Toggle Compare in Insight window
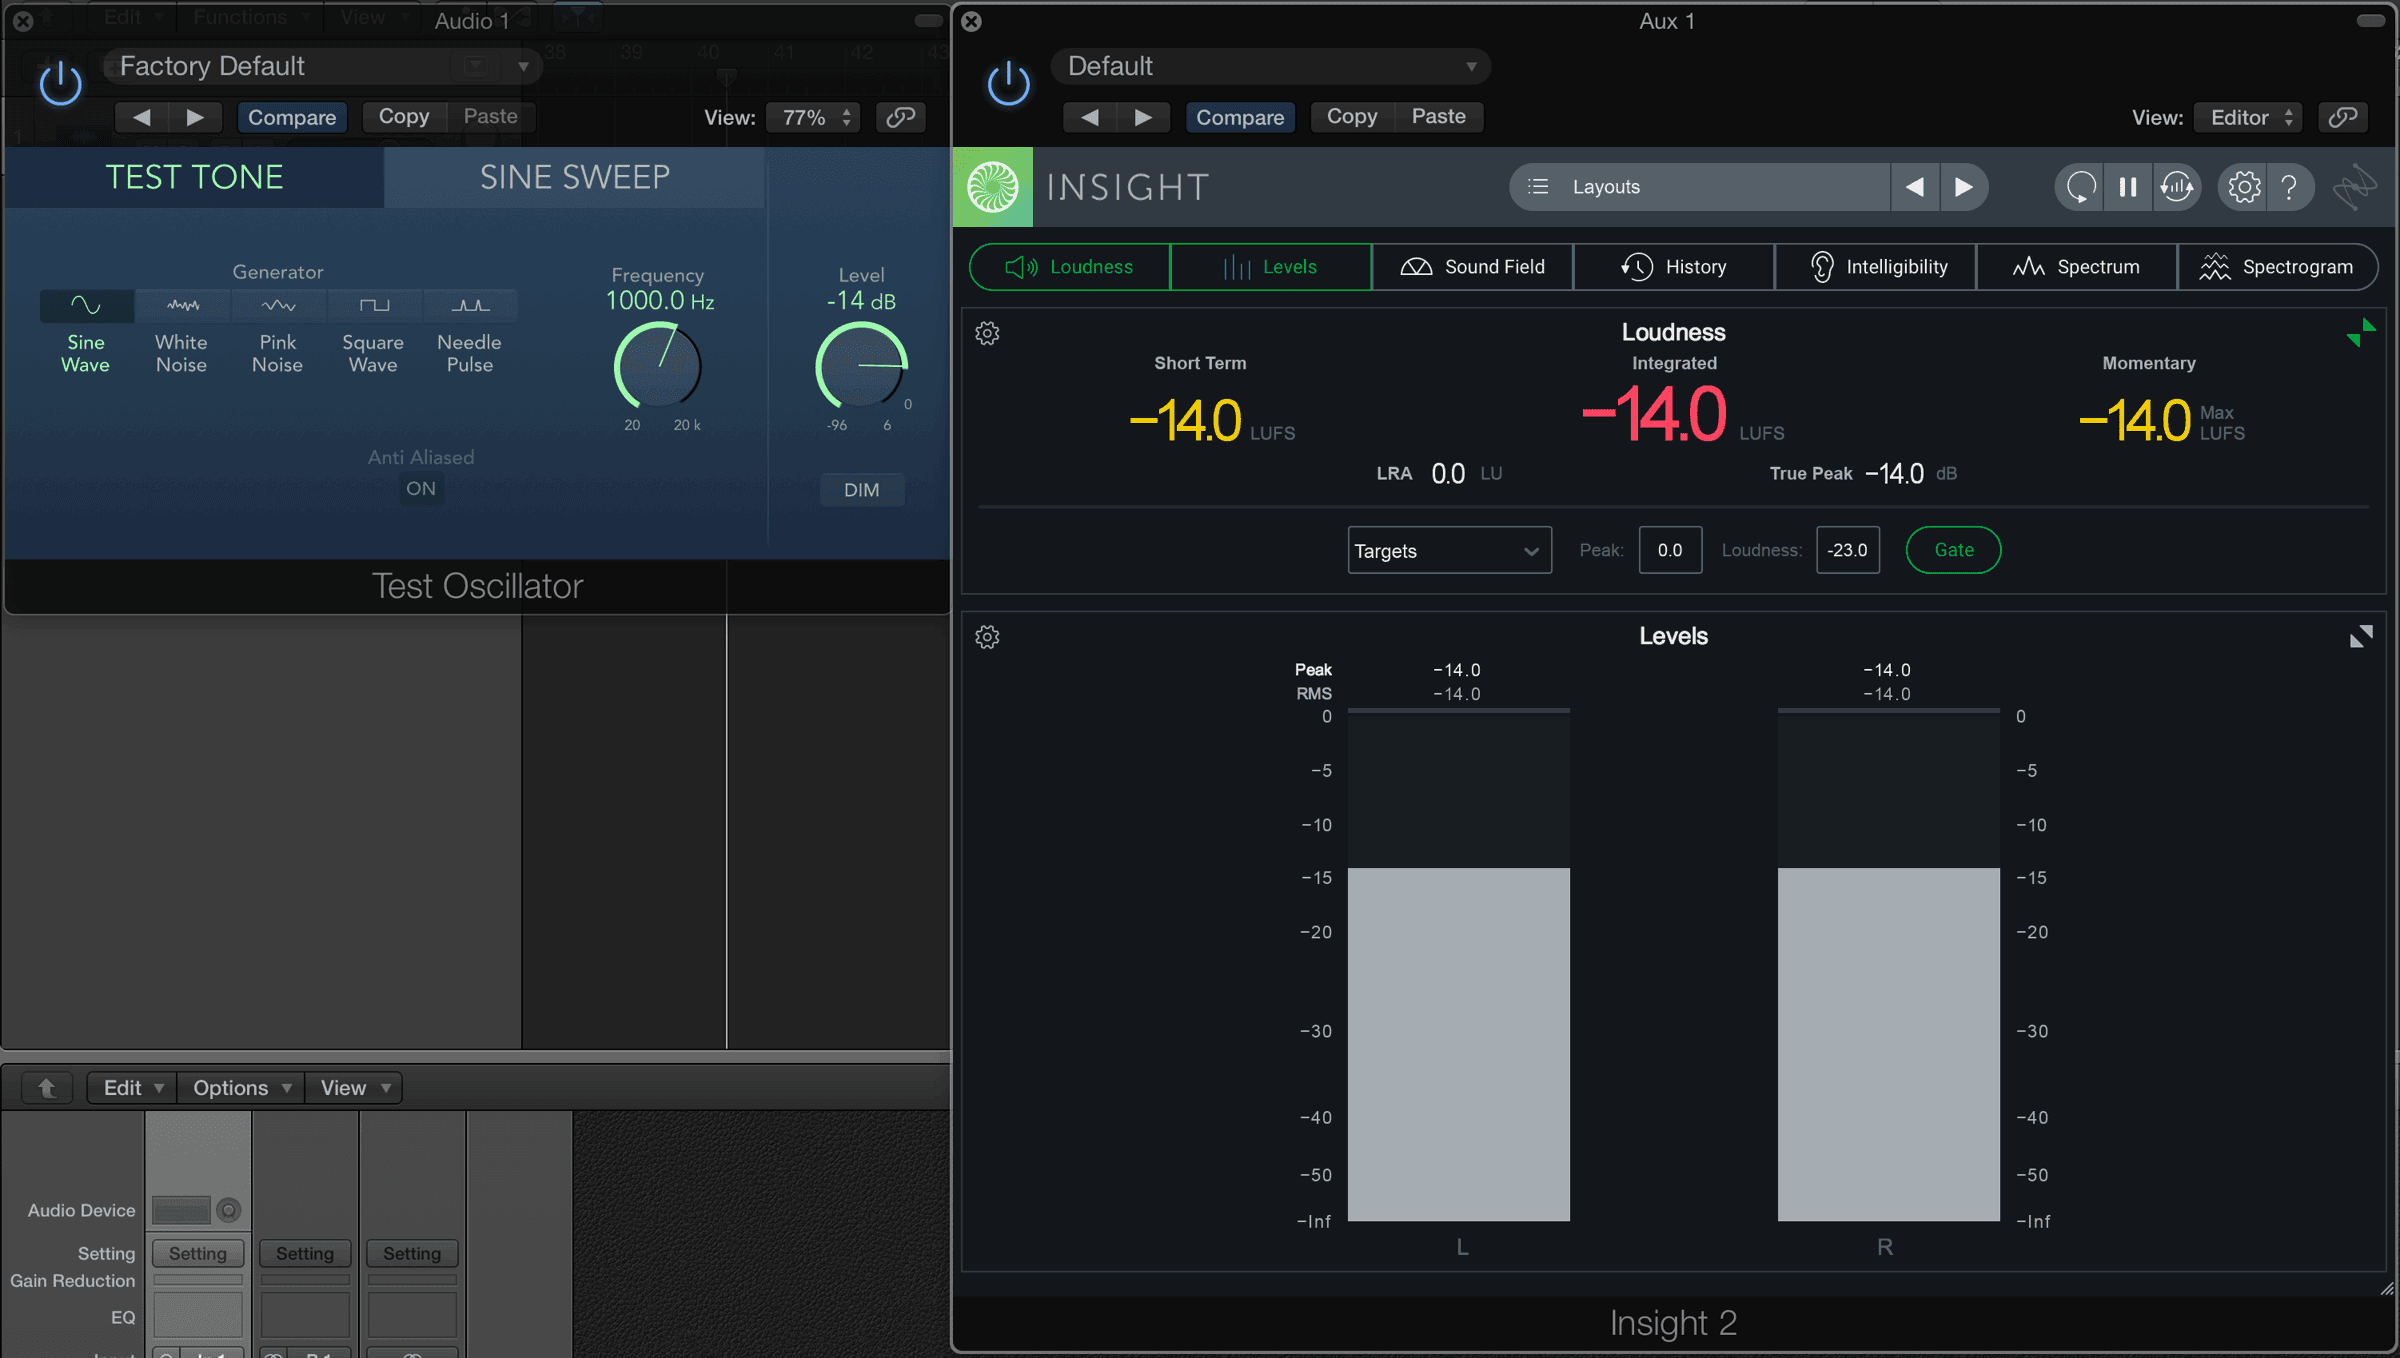Image resolution: width=2400 pixels, height=1358 pixels. coord(1240,117)
